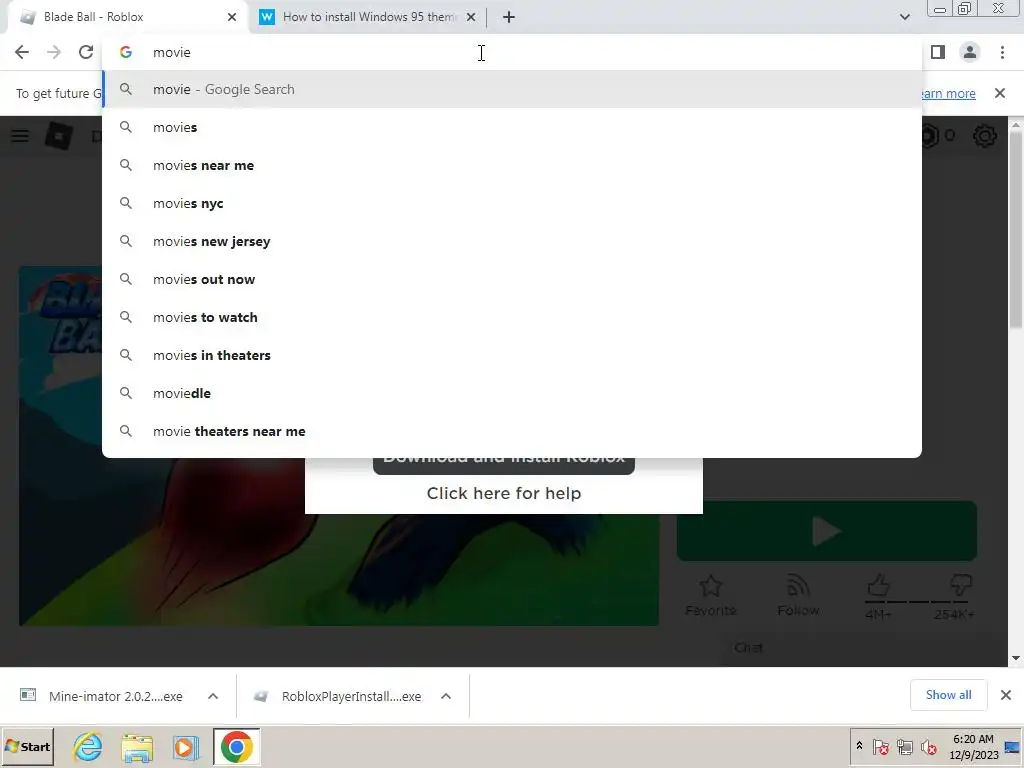Open Roblox settings gear
The image size is (1024, 768).
pyautogui.click(x=984, y=136)
